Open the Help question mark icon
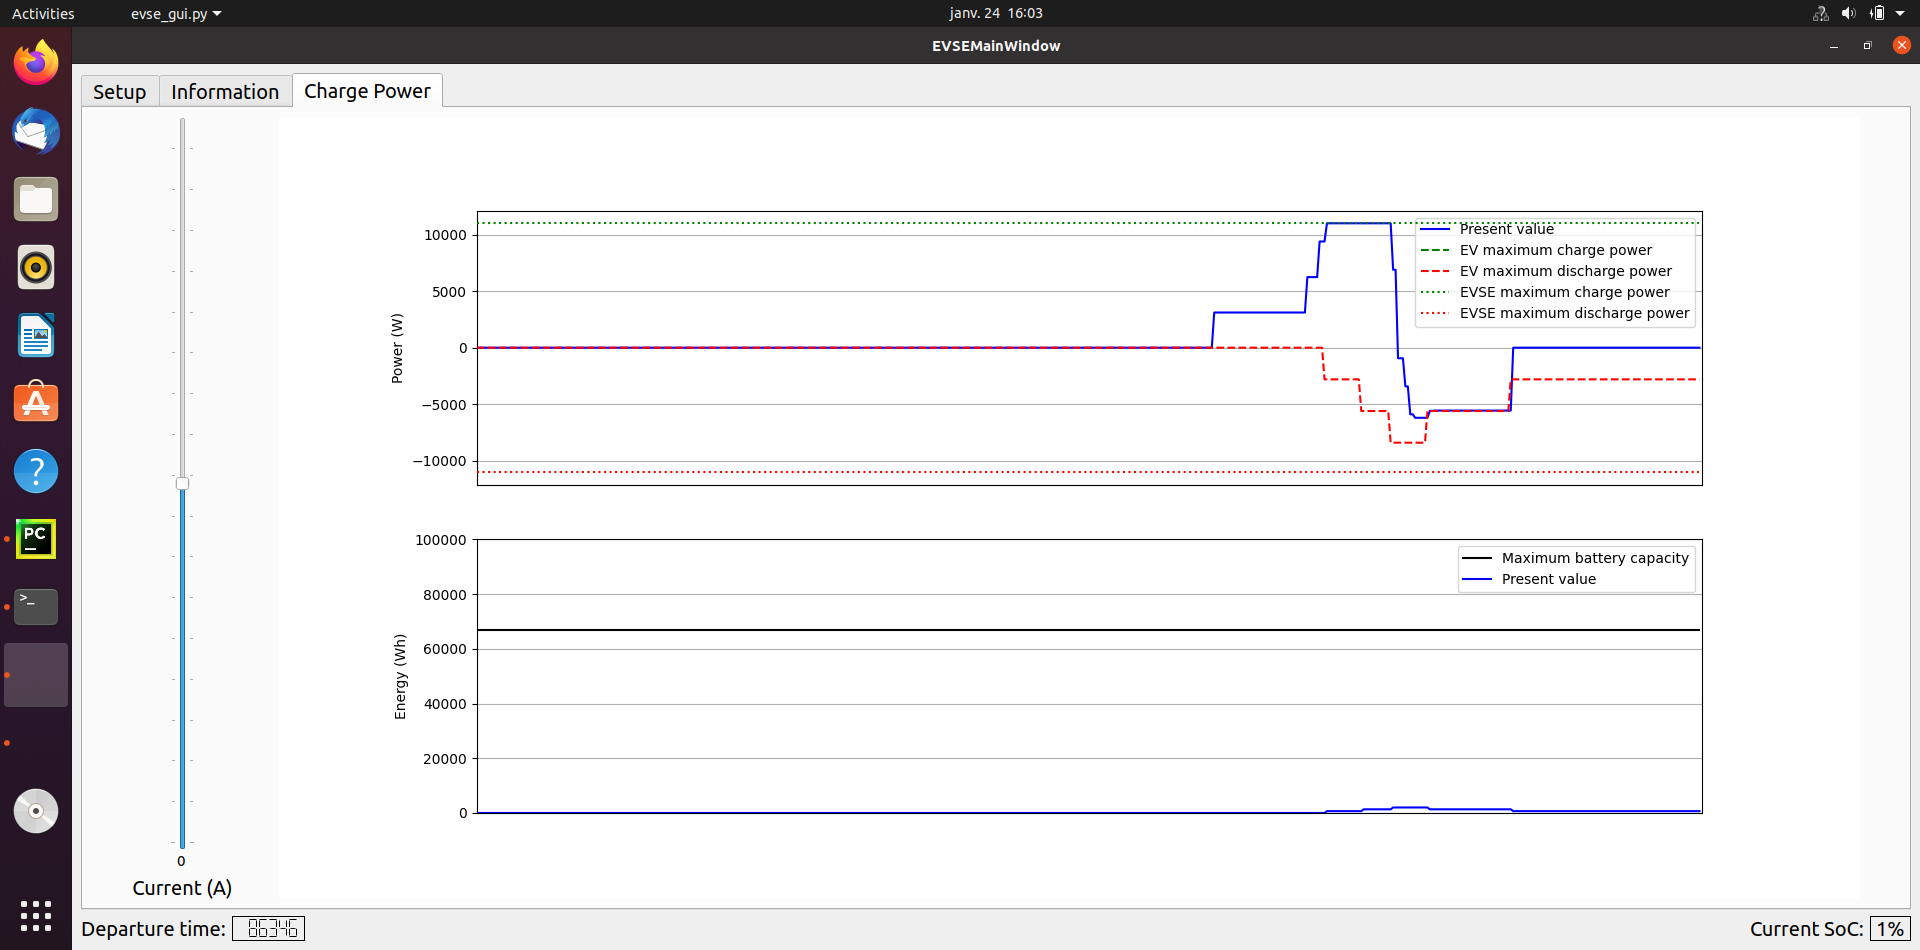This screenshot has height=950, width=1920. pos(36,471)
